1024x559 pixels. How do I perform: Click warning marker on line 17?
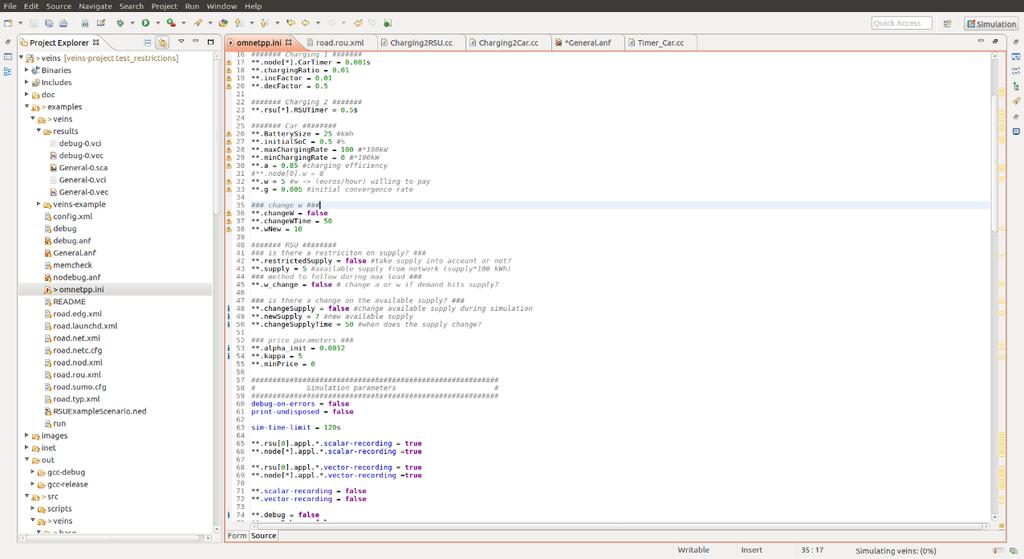(229, 63)
